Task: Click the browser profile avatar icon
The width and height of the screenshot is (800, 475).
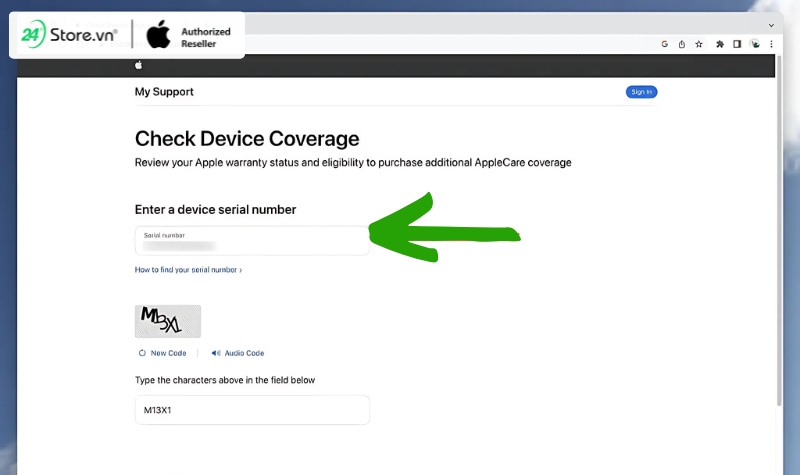Action: pyautogui.click(x=755, y=44)
